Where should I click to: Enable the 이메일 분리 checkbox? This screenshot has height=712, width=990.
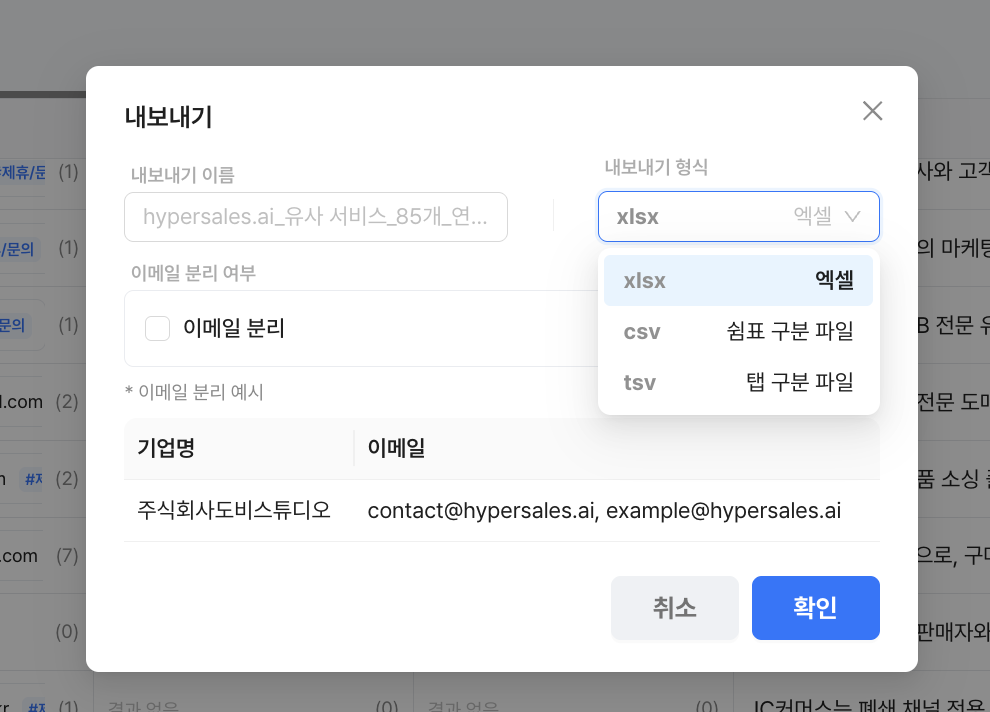157,328
